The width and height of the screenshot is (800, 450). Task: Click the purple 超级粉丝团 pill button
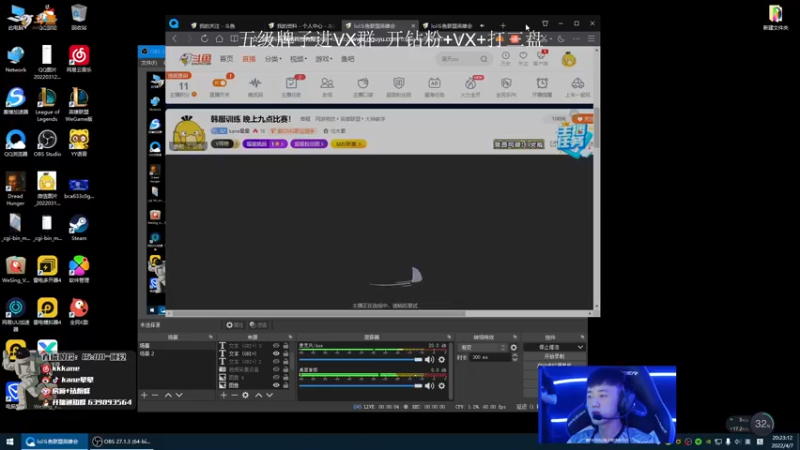[x=309, y=144]
